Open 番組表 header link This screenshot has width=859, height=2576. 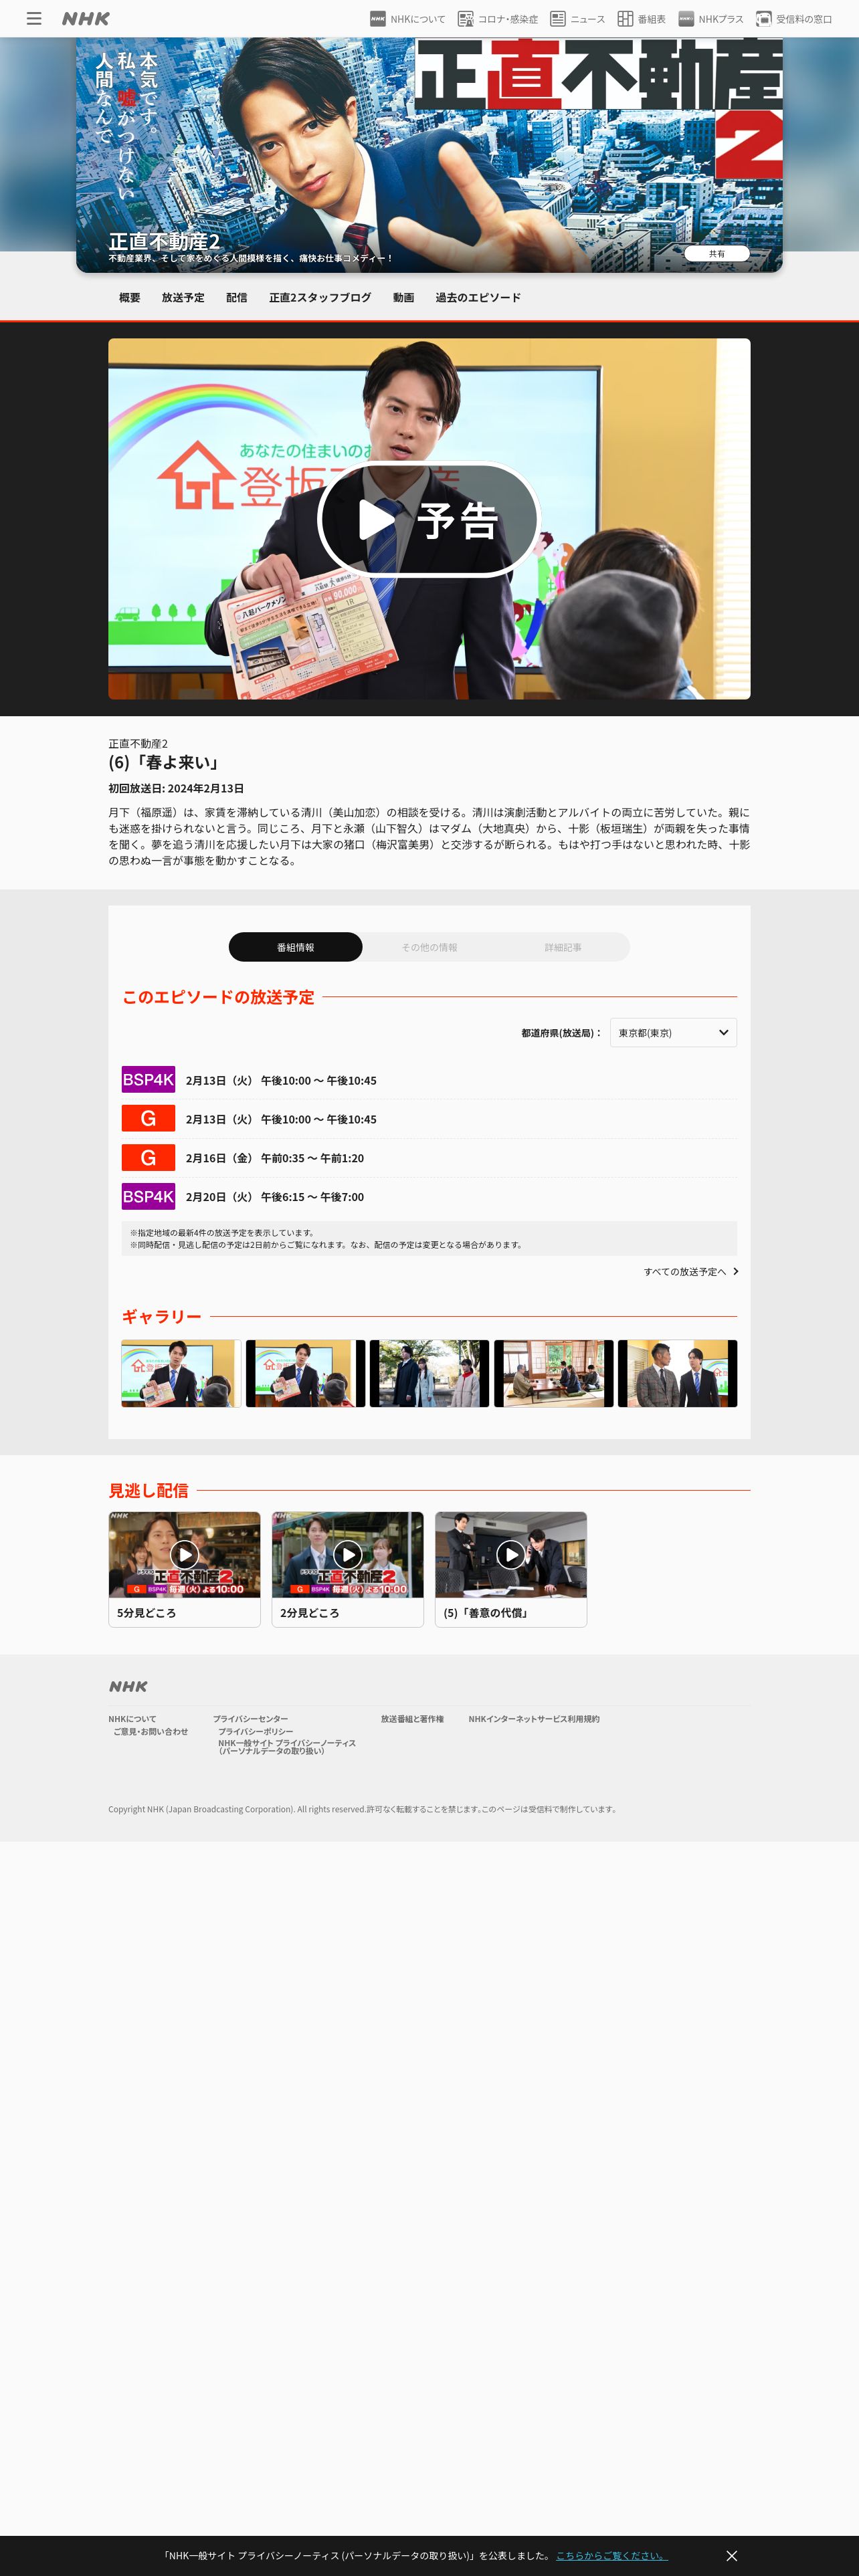coord(641,19)
